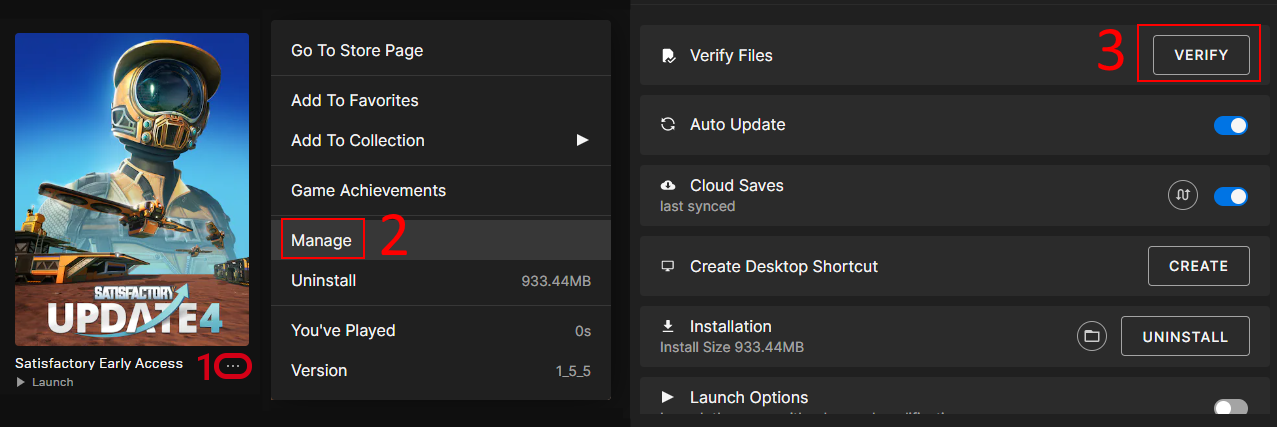Click the Cloud Saves cloud icon
1277x427 pixels.
668,186
